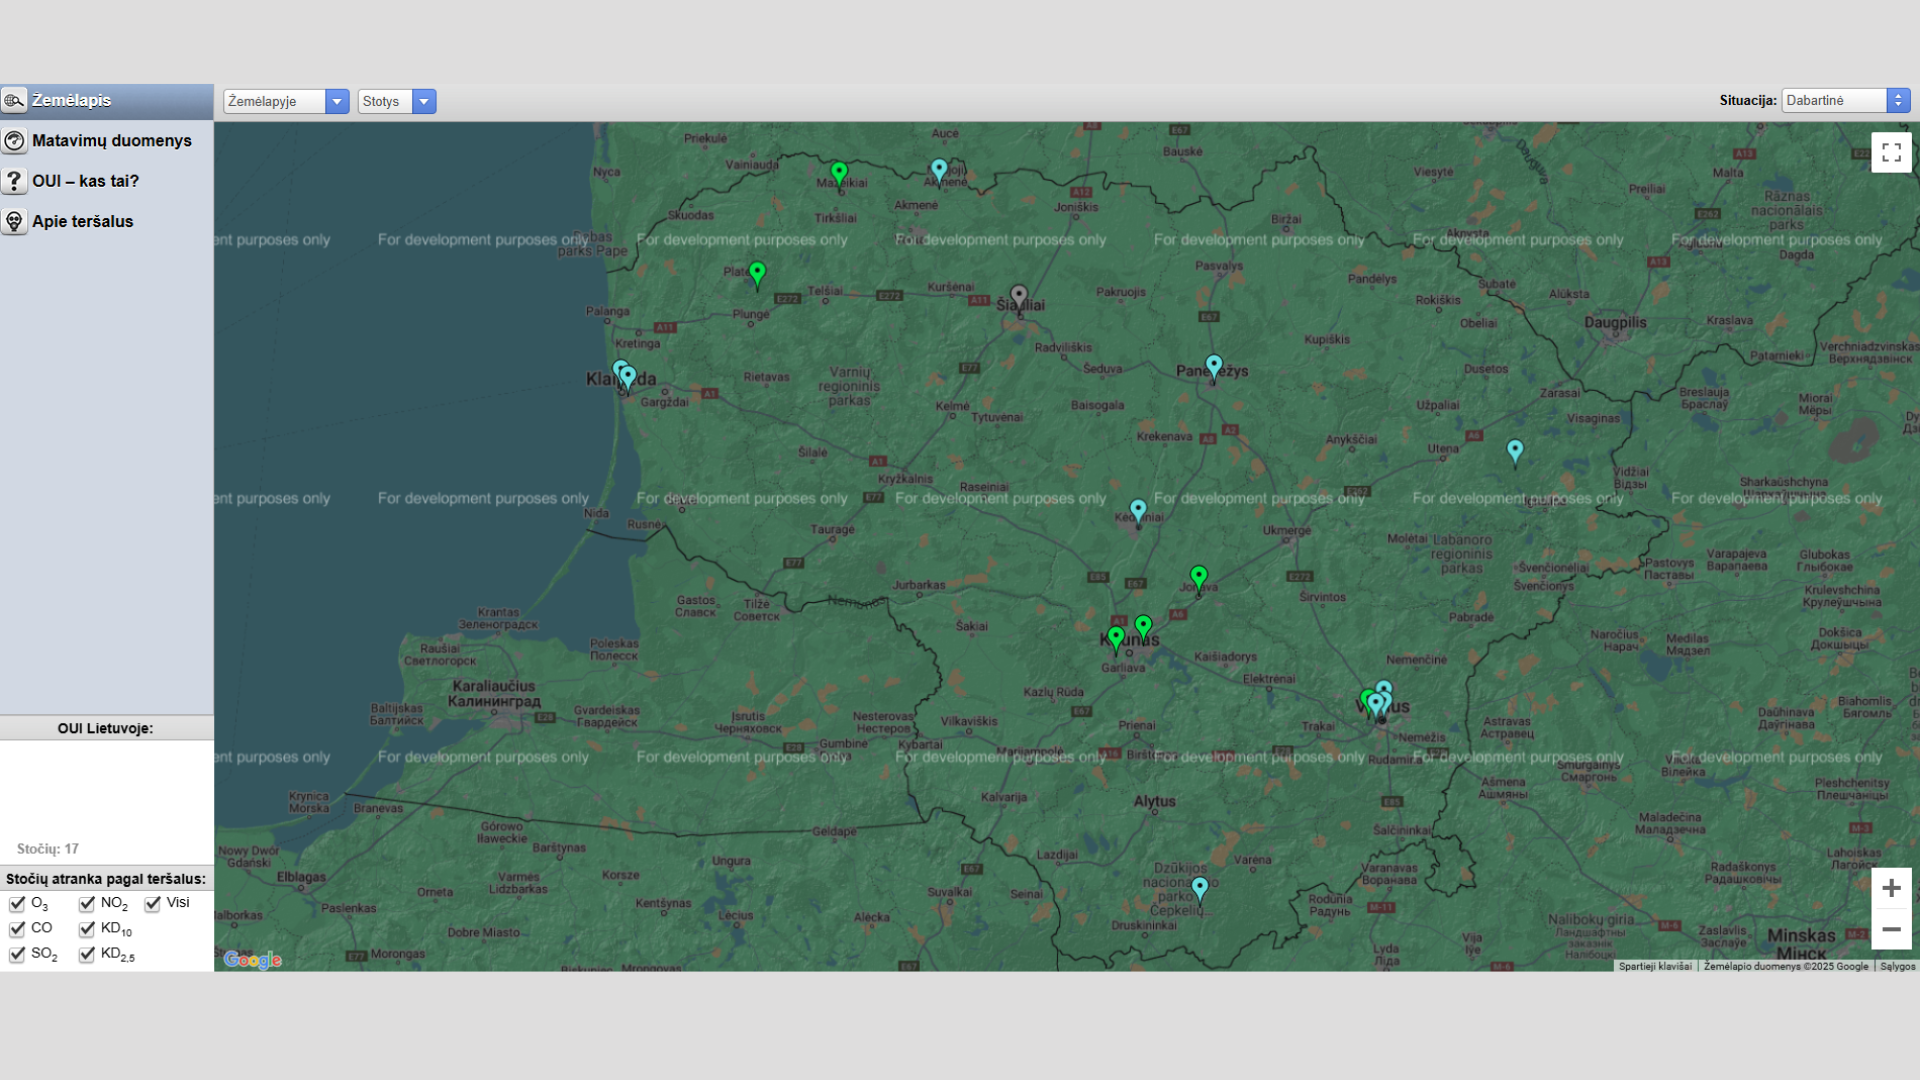The image size is (1920, 1080).
Task: Click the question mark icon for OUI
Action: click(14, 181)
